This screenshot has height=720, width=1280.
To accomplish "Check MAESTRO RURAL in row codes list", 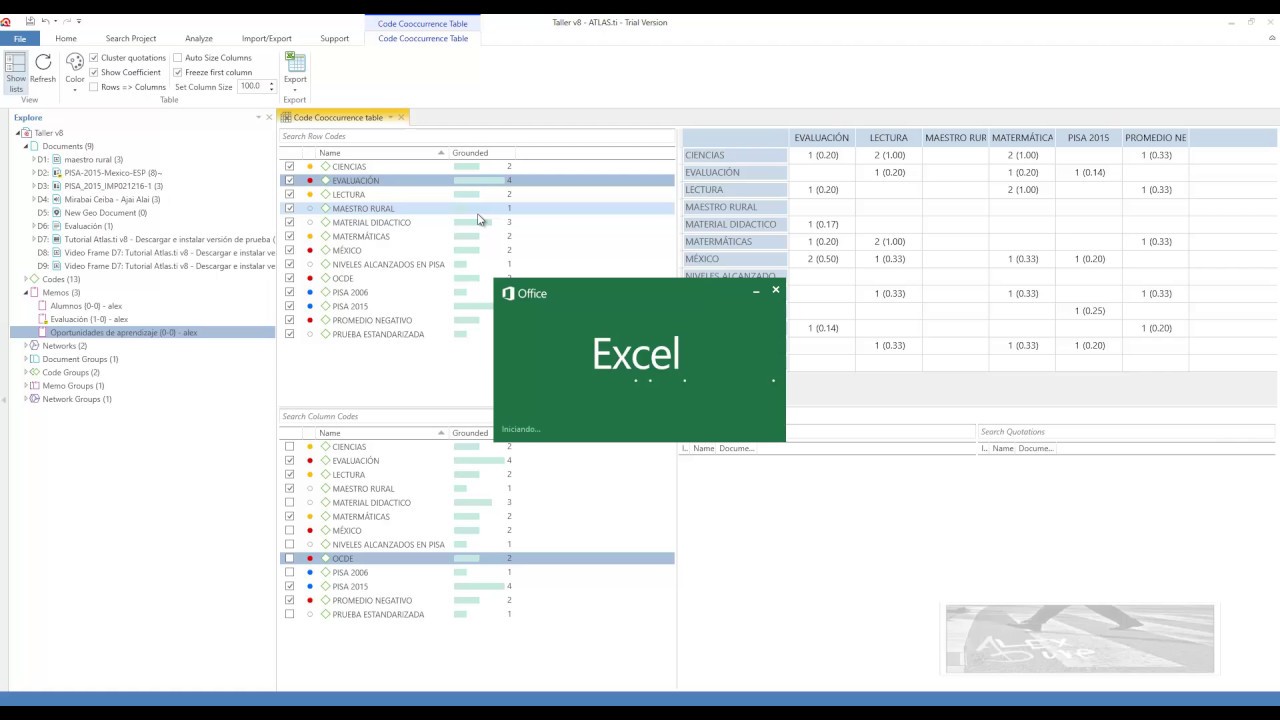I will 290,209.
